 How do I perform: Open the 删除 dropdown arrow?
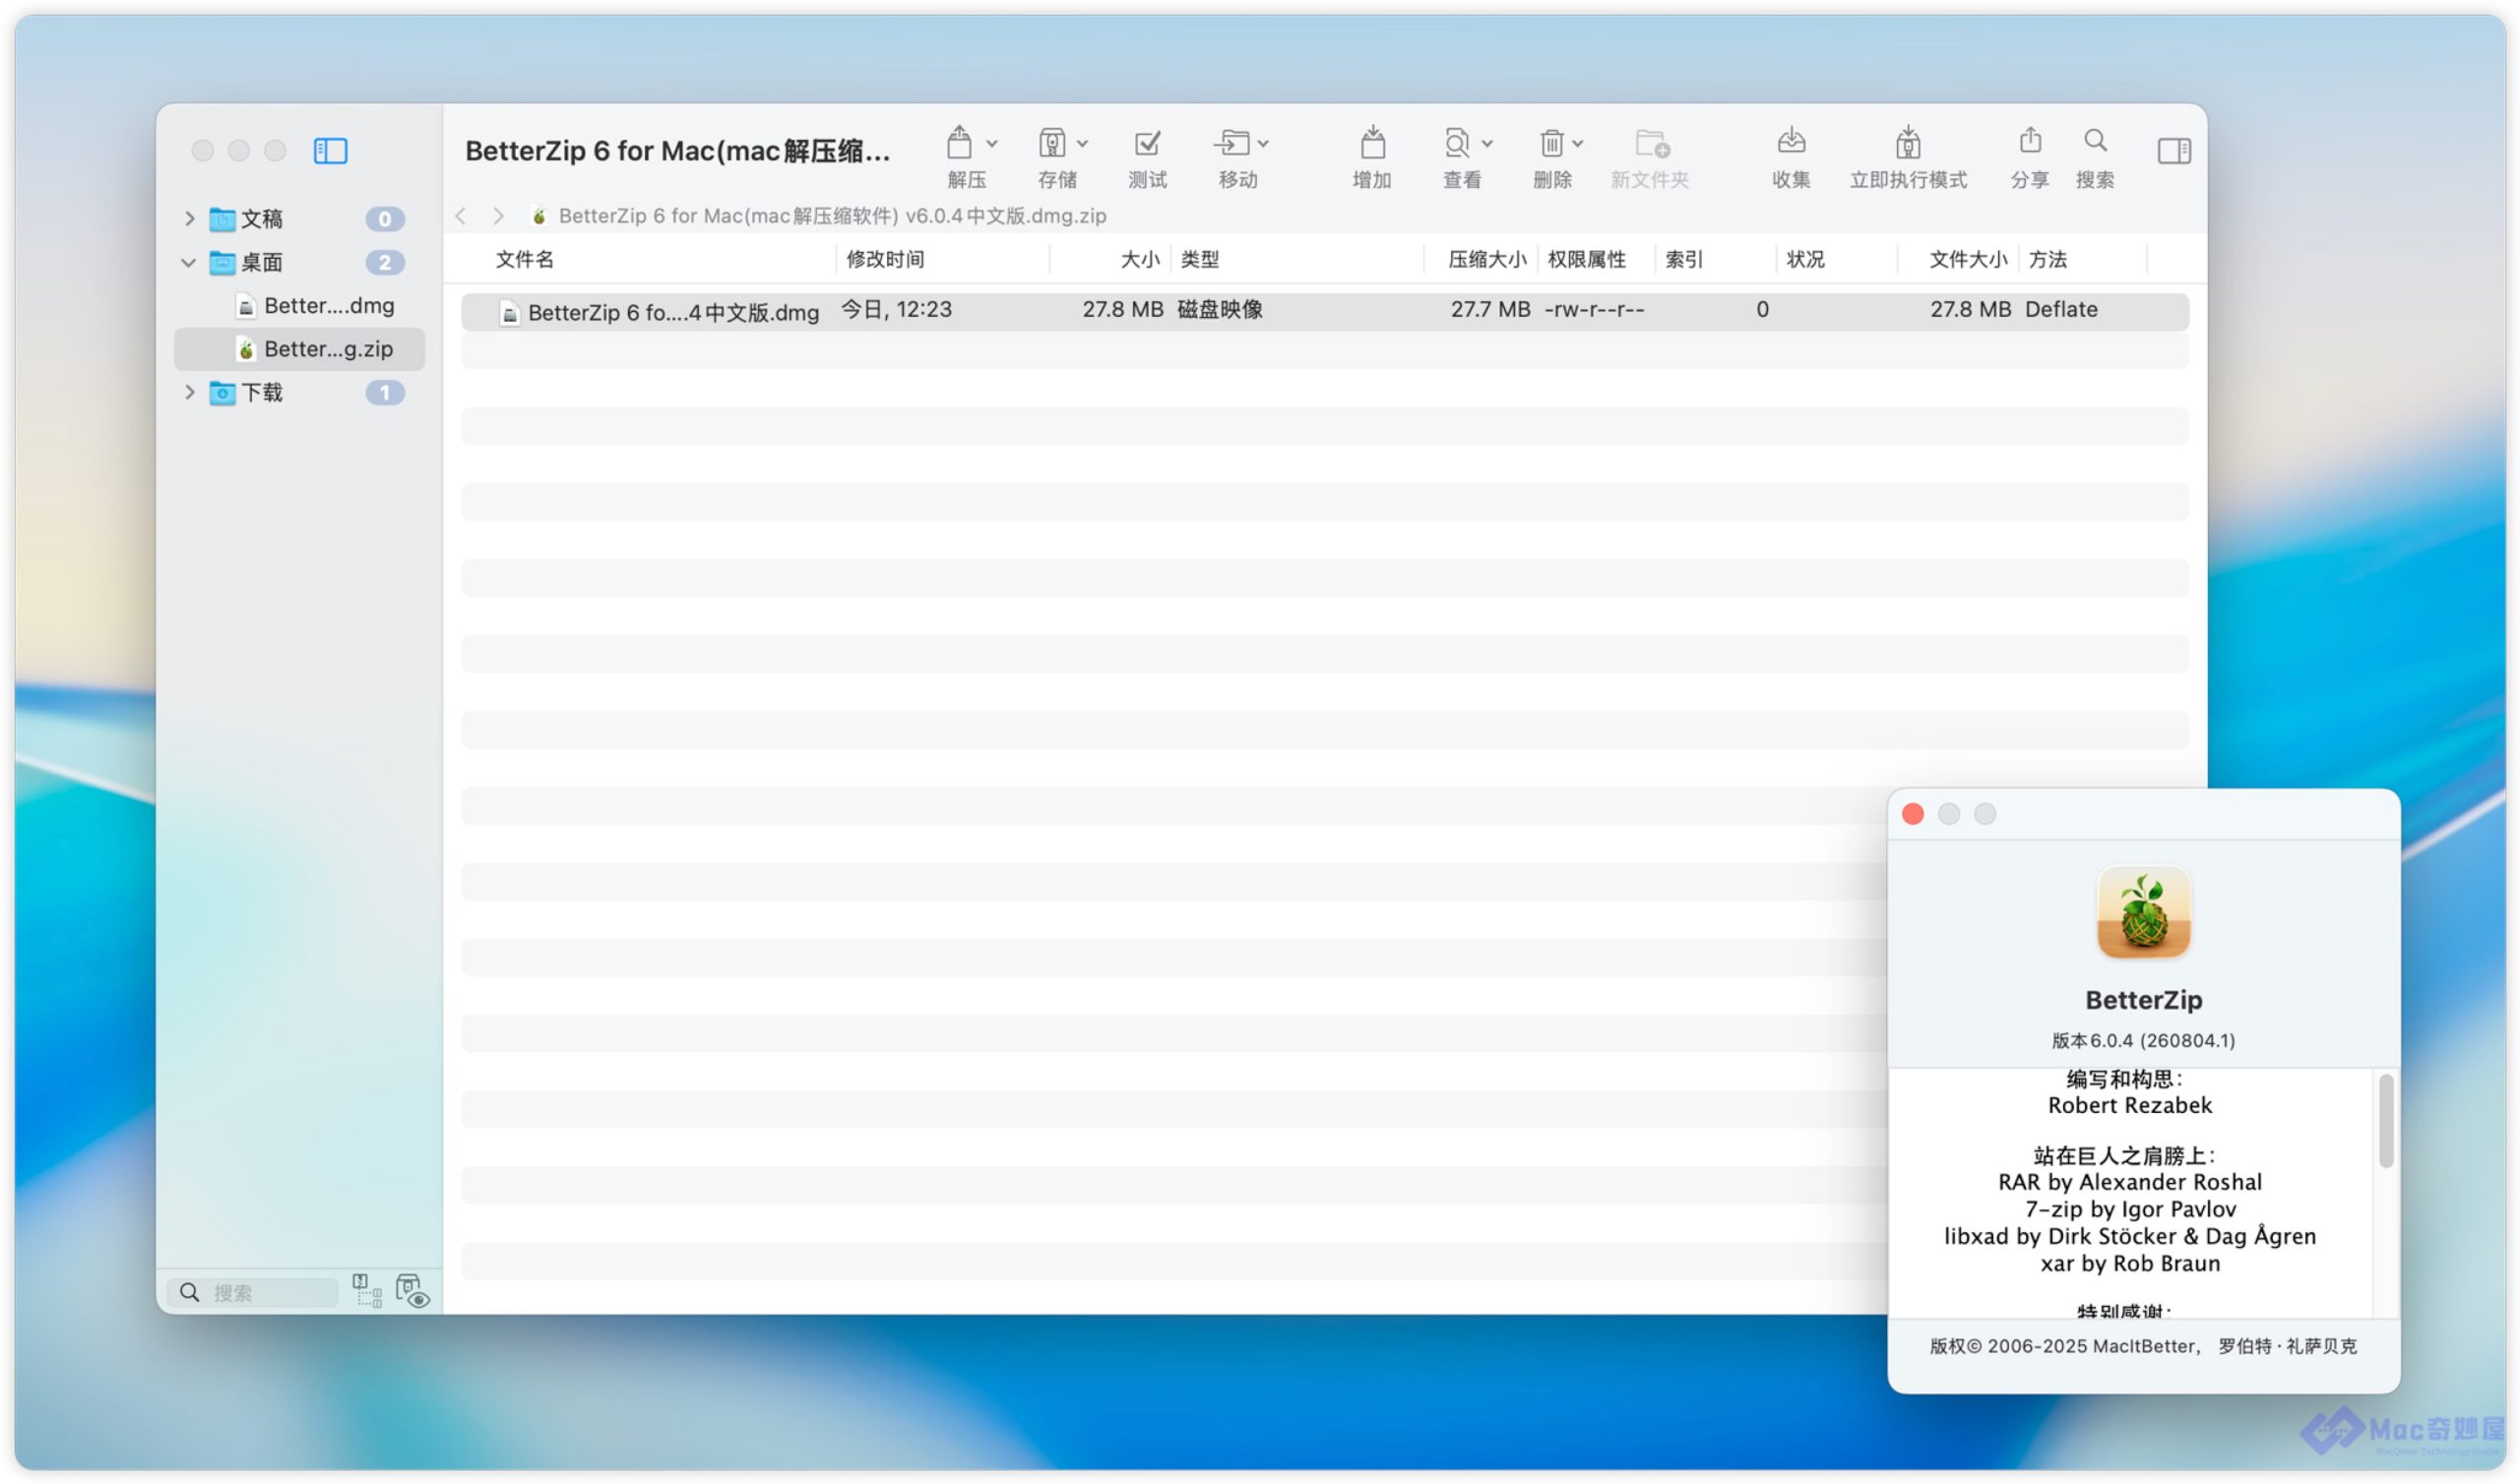pyautogui.click(x=1578, y=144)
